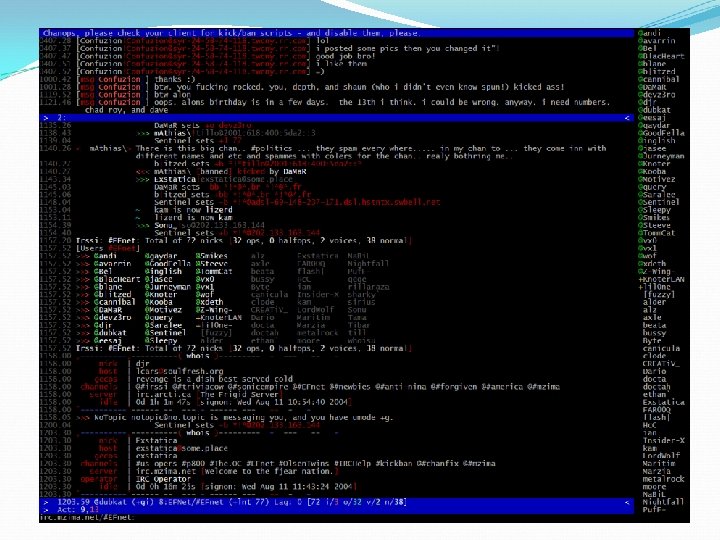Click idle time "0d 0h 18m 25s"
720x540 pixels.
coord(166,487)
